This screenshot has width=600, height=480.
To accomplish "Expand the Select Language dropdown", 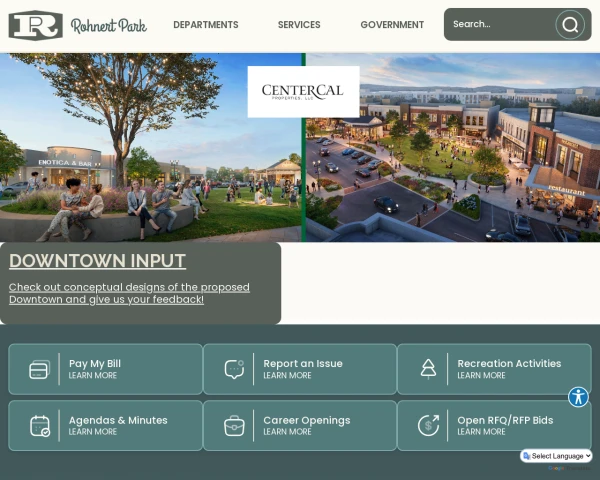I will (556, 456).
